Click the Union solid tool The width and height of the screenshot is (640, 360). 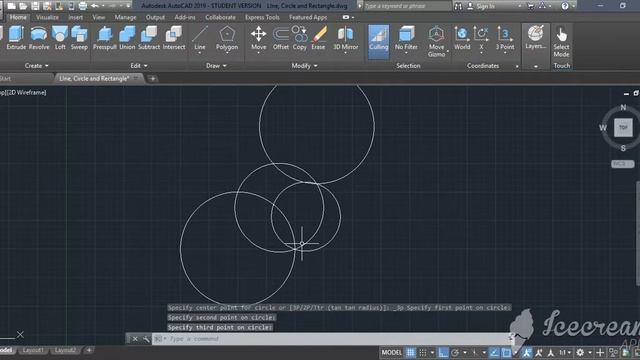pyautogui.click(x=127, y=38)
